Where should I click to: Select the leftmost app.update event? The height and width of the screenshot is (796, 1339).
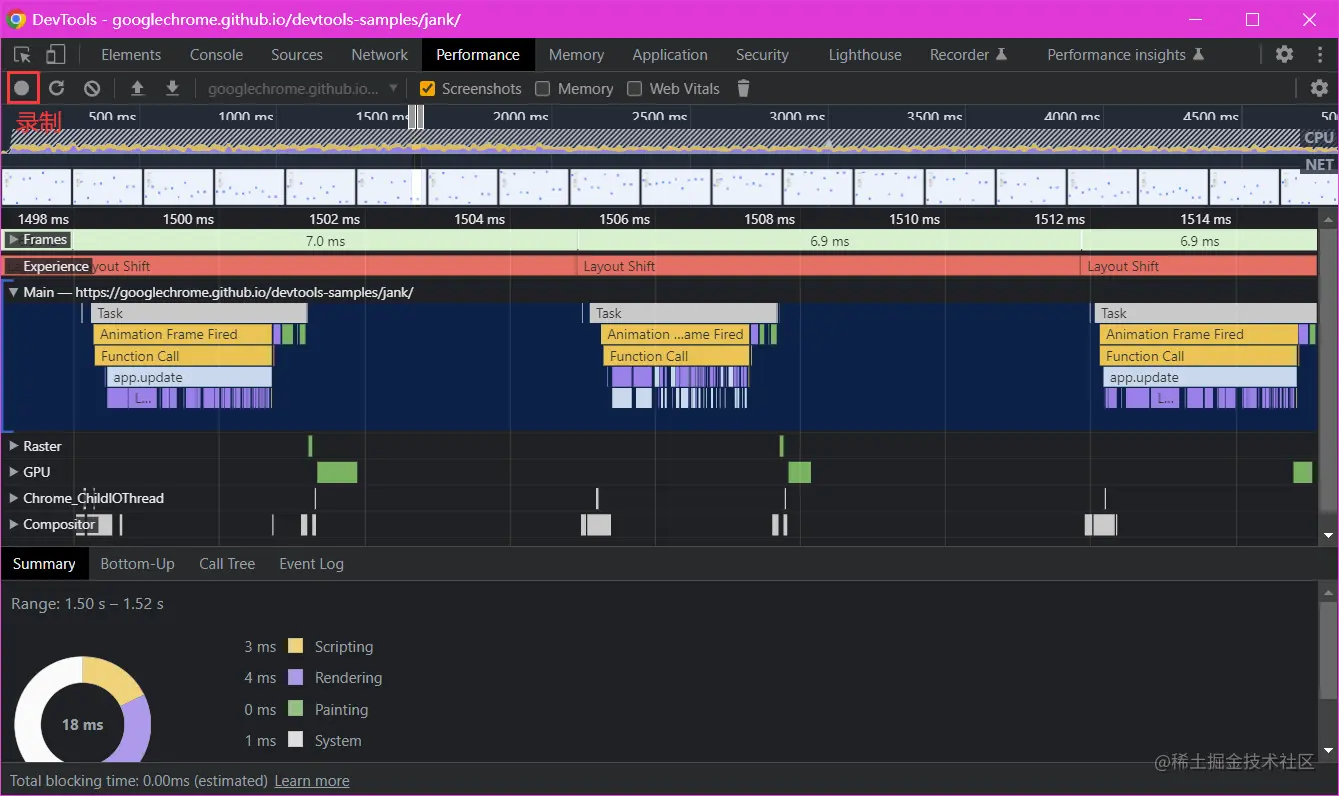pos(189,377)
